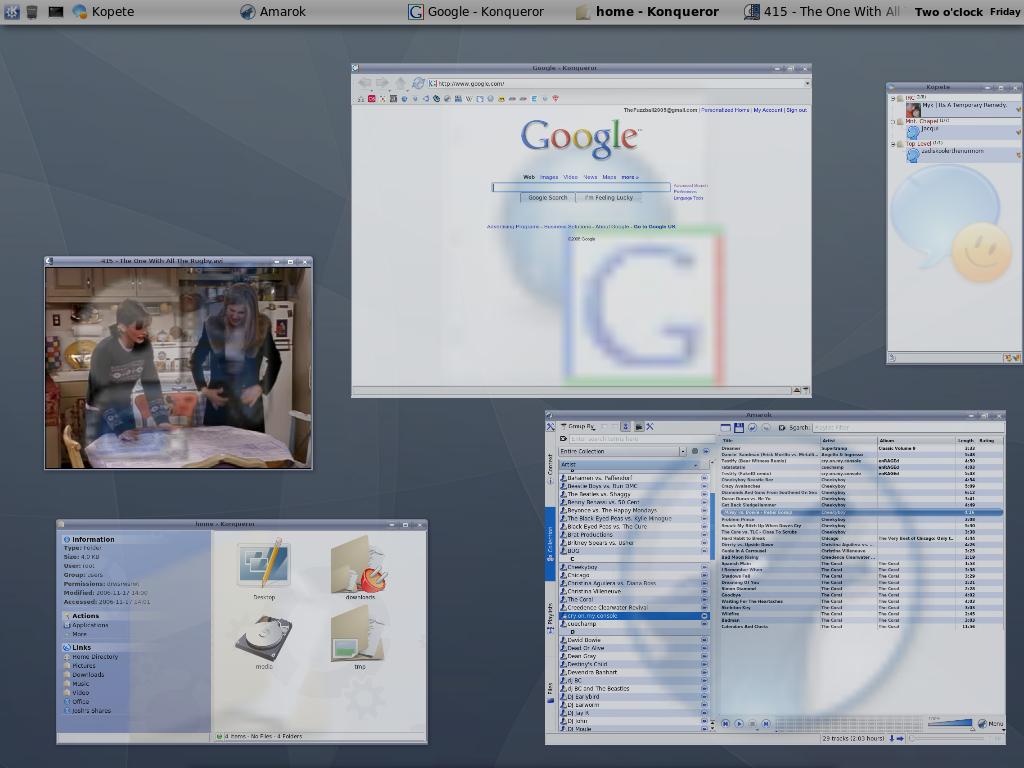Click the video frame in the 415 player window
The height and width of the screenshot is (768, 1024).
point(178,368)
